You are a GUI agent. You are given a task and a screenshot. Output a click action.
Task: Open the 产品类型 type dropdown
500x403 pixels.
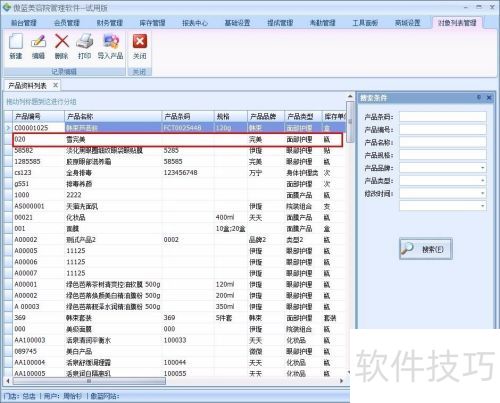(x=482, y=180)
